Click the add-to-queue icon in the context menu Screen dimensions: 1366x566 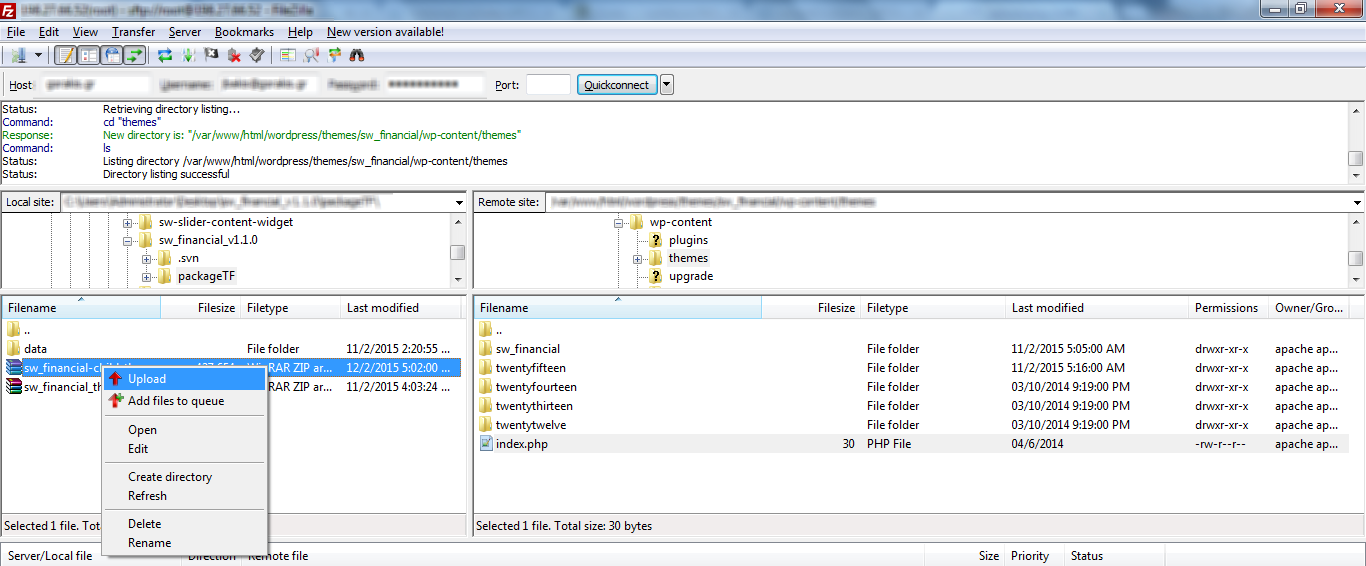pyautogui.click(x=115, y=401)
